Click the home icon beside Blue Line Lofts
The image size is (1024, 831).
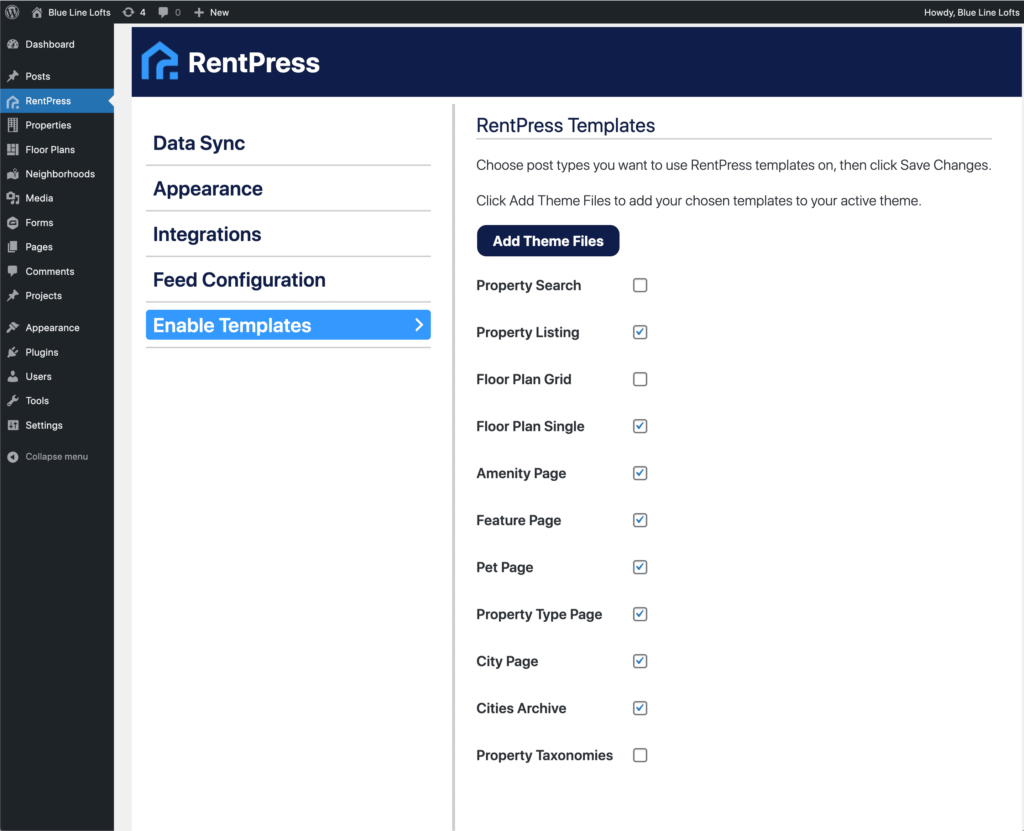point(37,12)
